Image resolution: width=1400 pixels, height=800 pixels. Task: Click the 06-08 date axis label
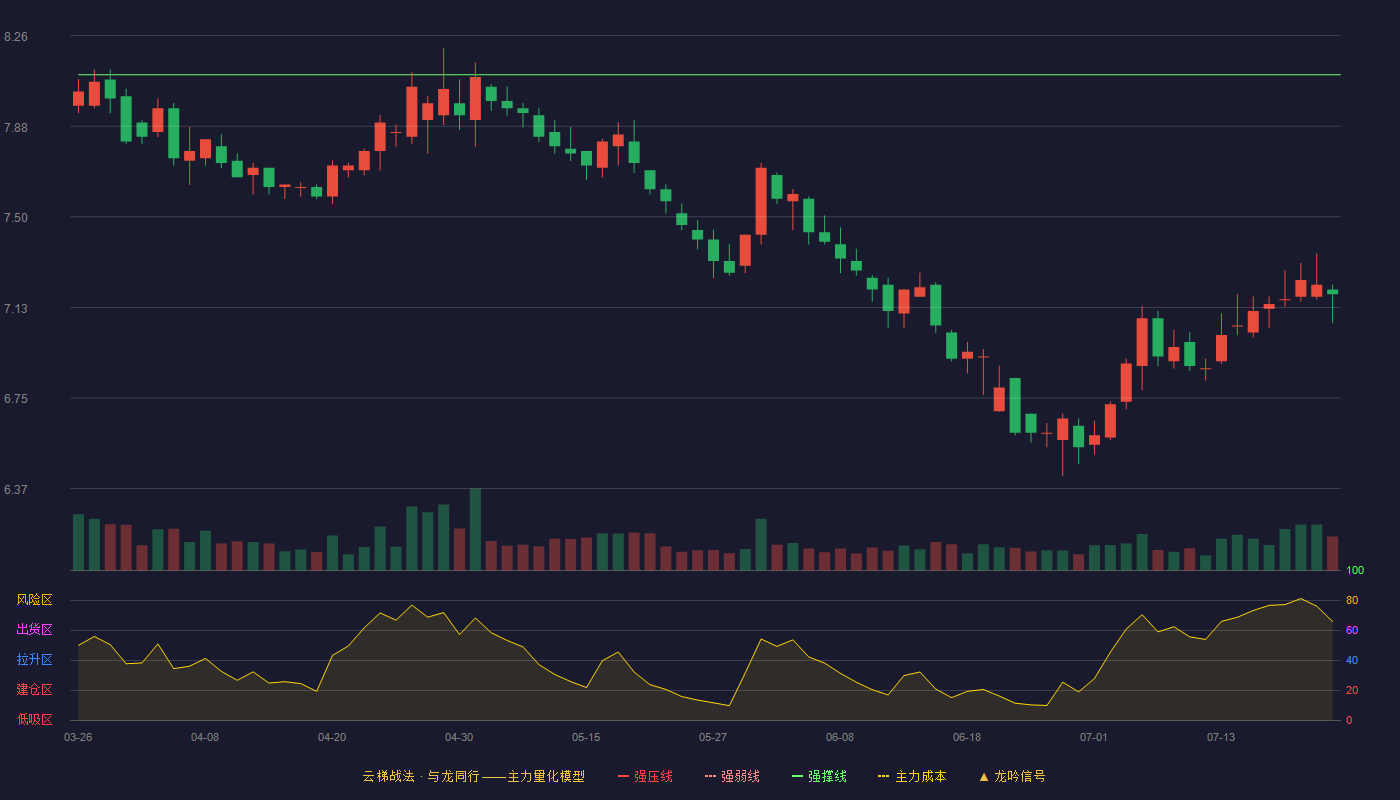(840, 737)
